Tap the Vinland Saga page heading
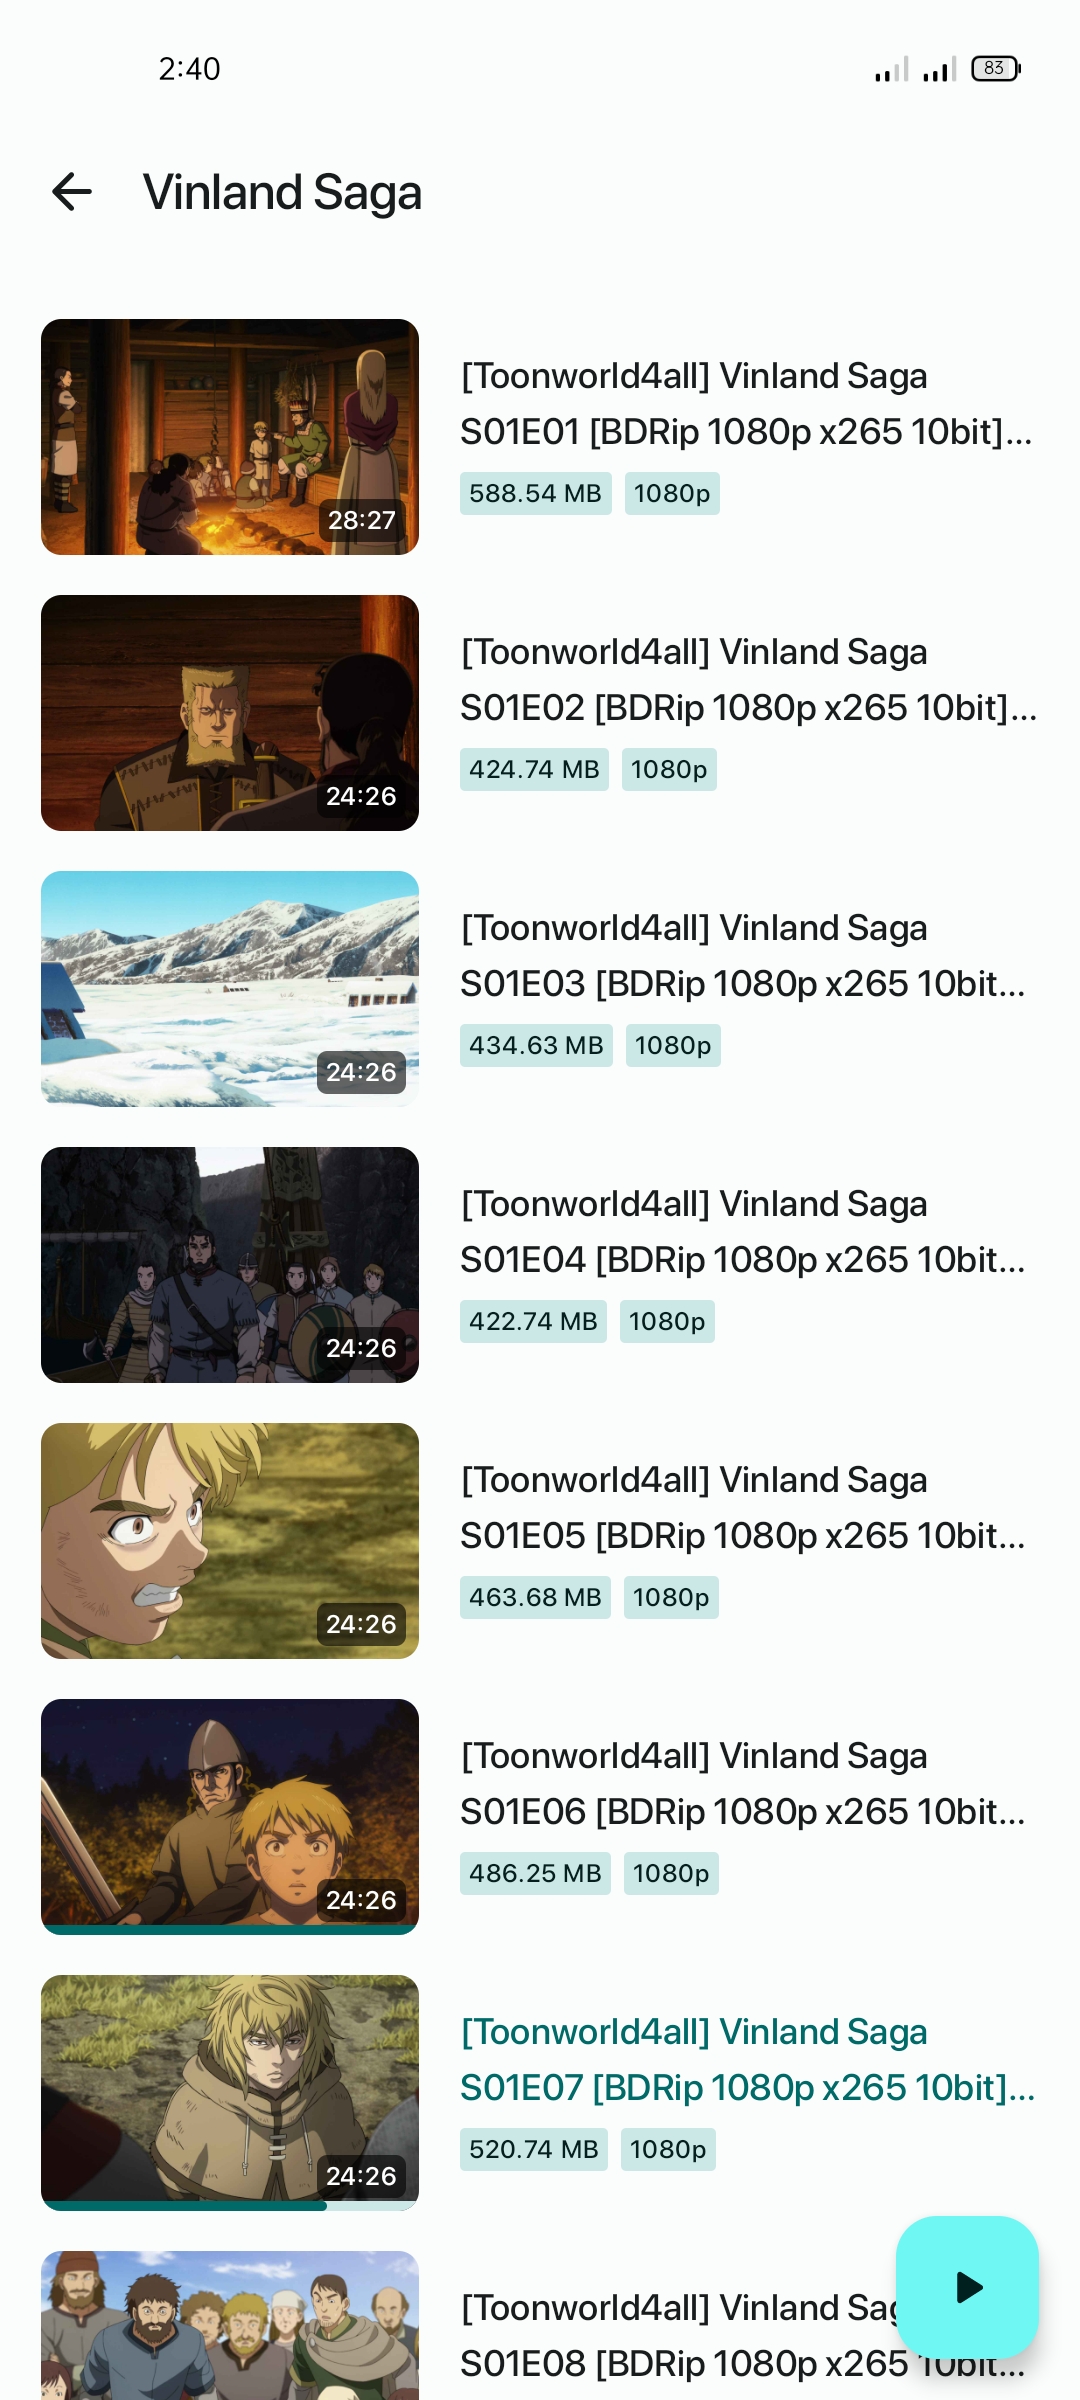Screen dimensions: 1080x2400 coord(282,192)
